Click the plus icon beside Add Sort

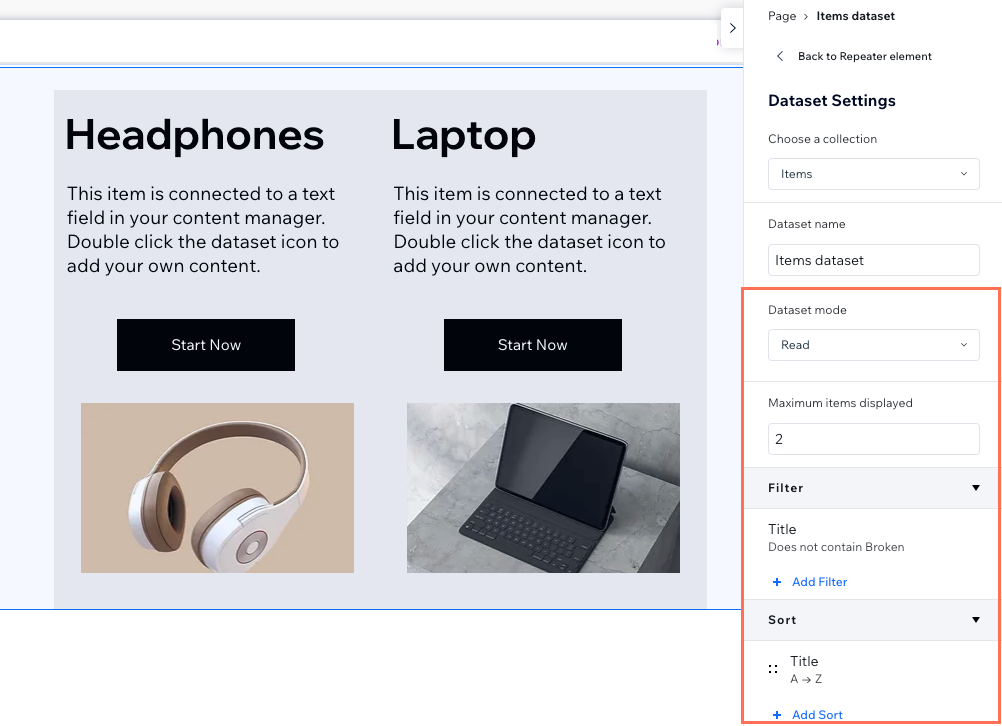(x=776, y=715)
